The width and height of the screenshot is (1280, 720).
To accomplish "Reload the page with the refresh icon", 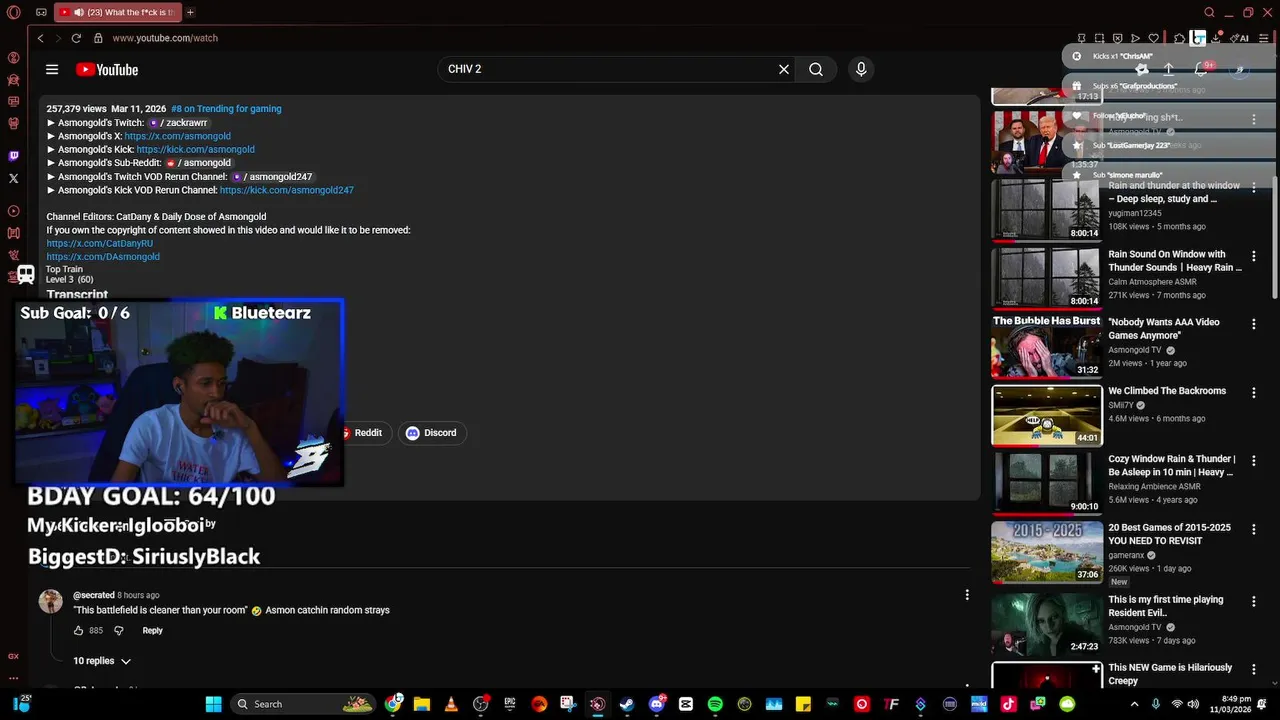I will [76, 38].
